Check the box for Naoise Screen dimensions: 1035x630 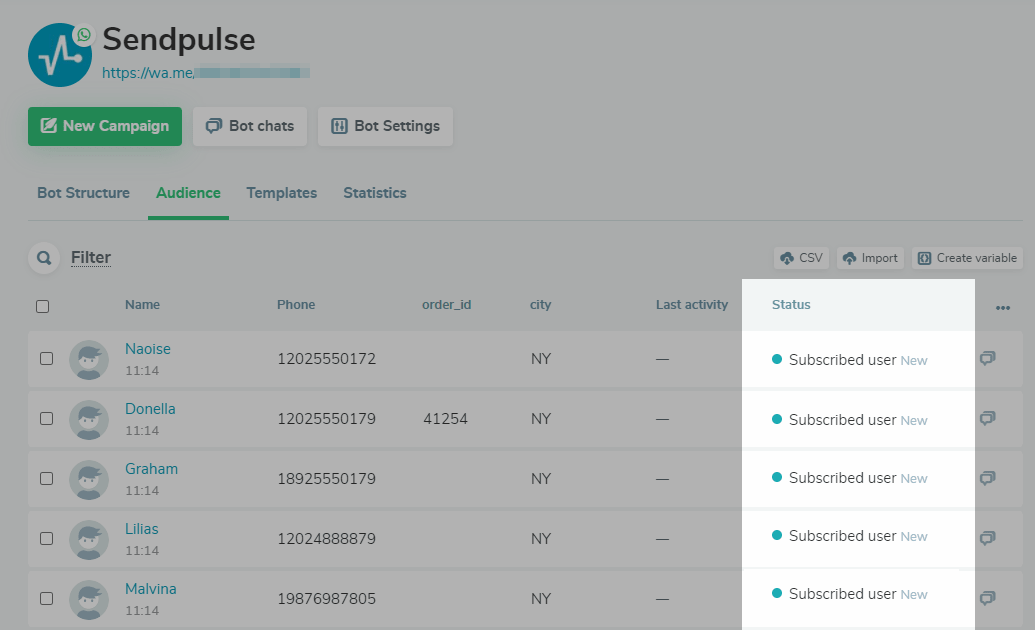tap(47, 358)
